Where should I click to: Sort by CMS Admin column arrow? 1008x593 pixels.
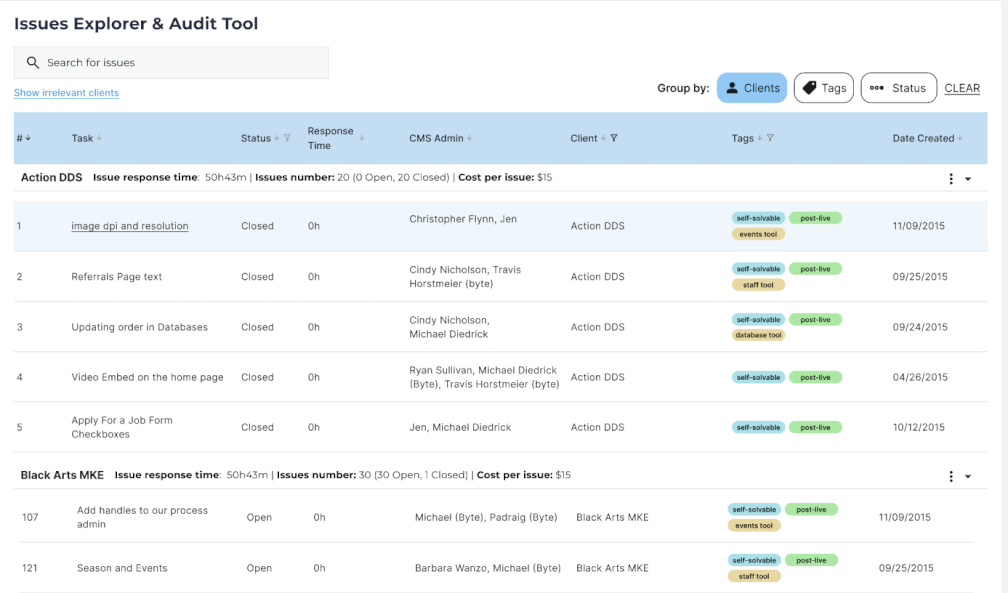coord(469,138)
